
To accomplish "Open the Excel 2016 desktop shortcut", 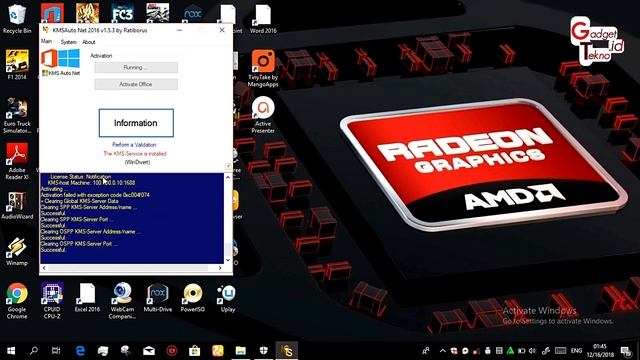I will point(87,298).
